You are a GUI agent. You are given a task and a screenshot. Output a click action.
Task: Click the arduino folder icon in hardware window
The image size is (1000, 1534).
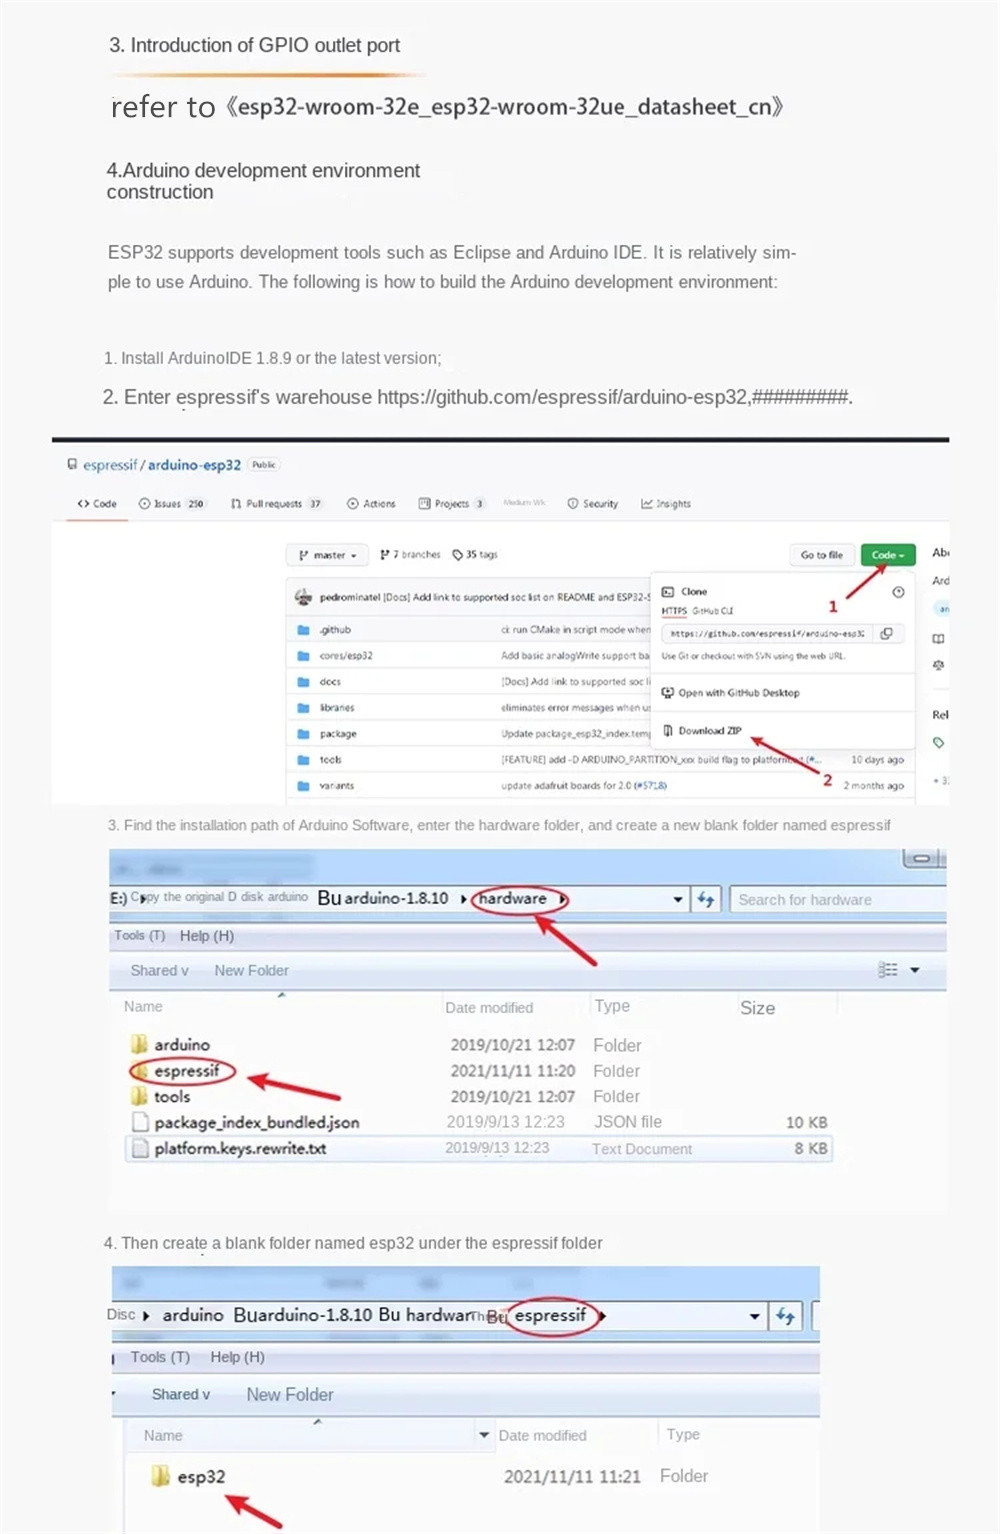tap(139, 1044)
